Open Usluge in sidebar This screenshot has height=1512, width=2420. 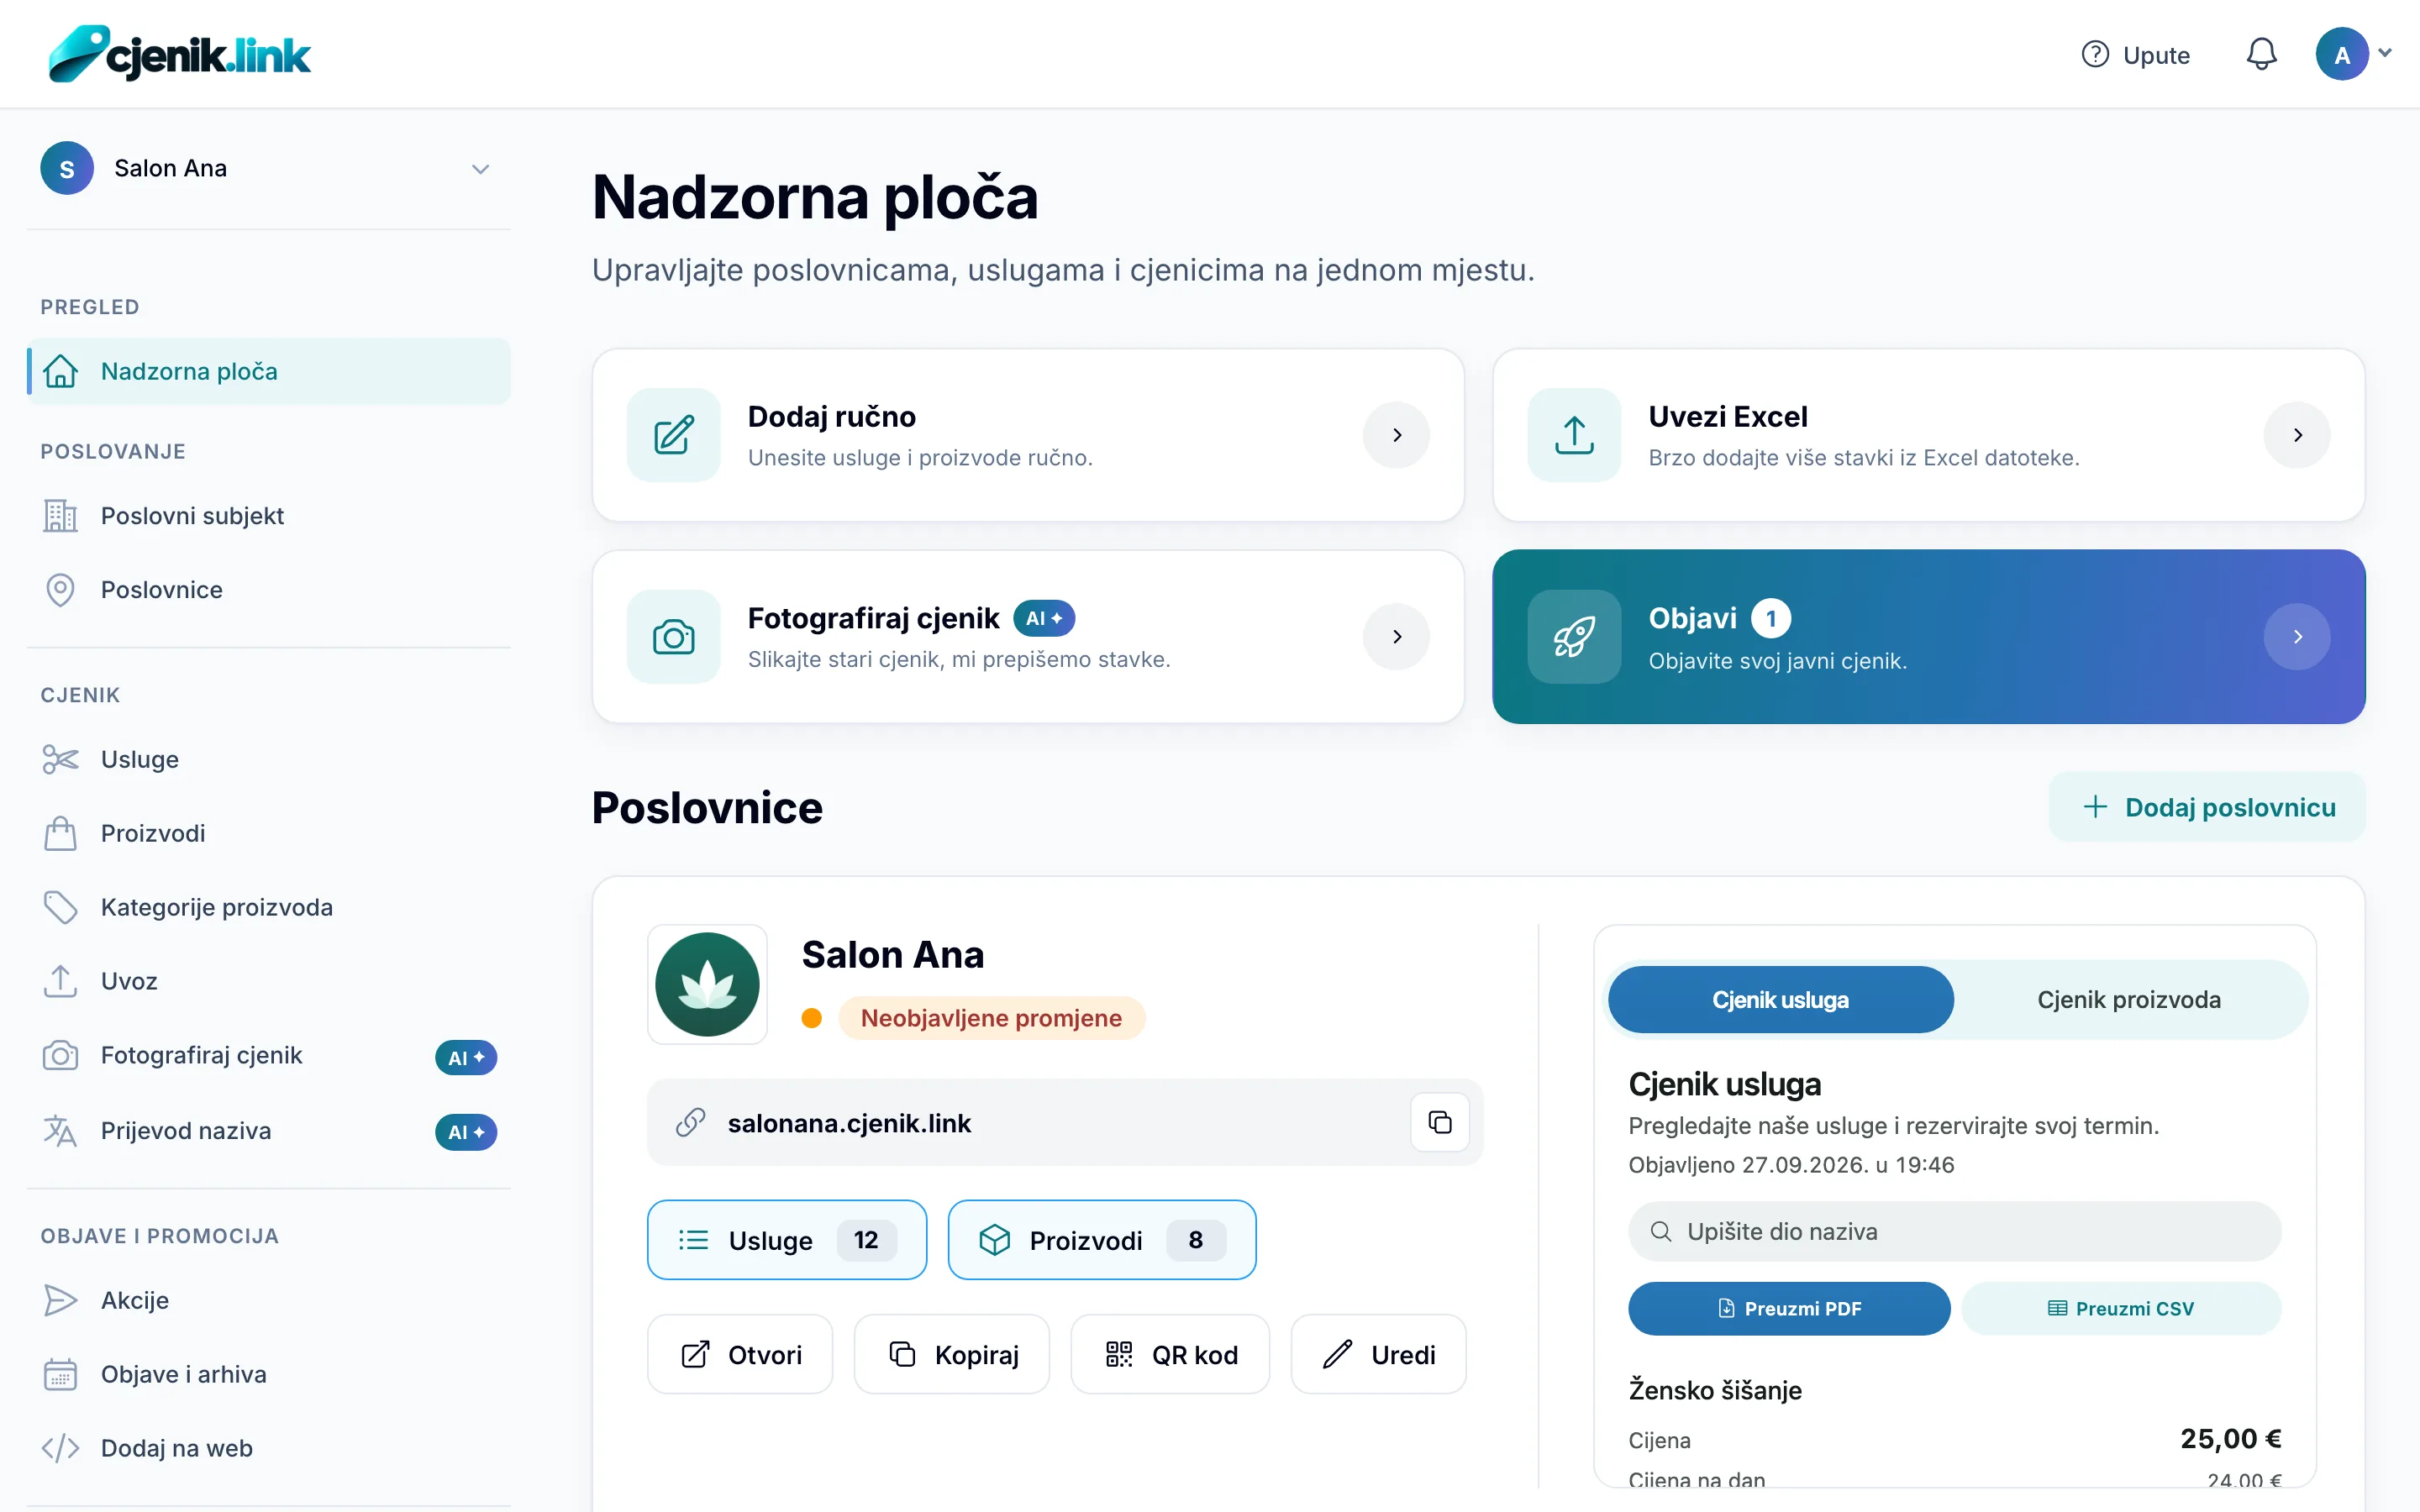coord(268,759)
